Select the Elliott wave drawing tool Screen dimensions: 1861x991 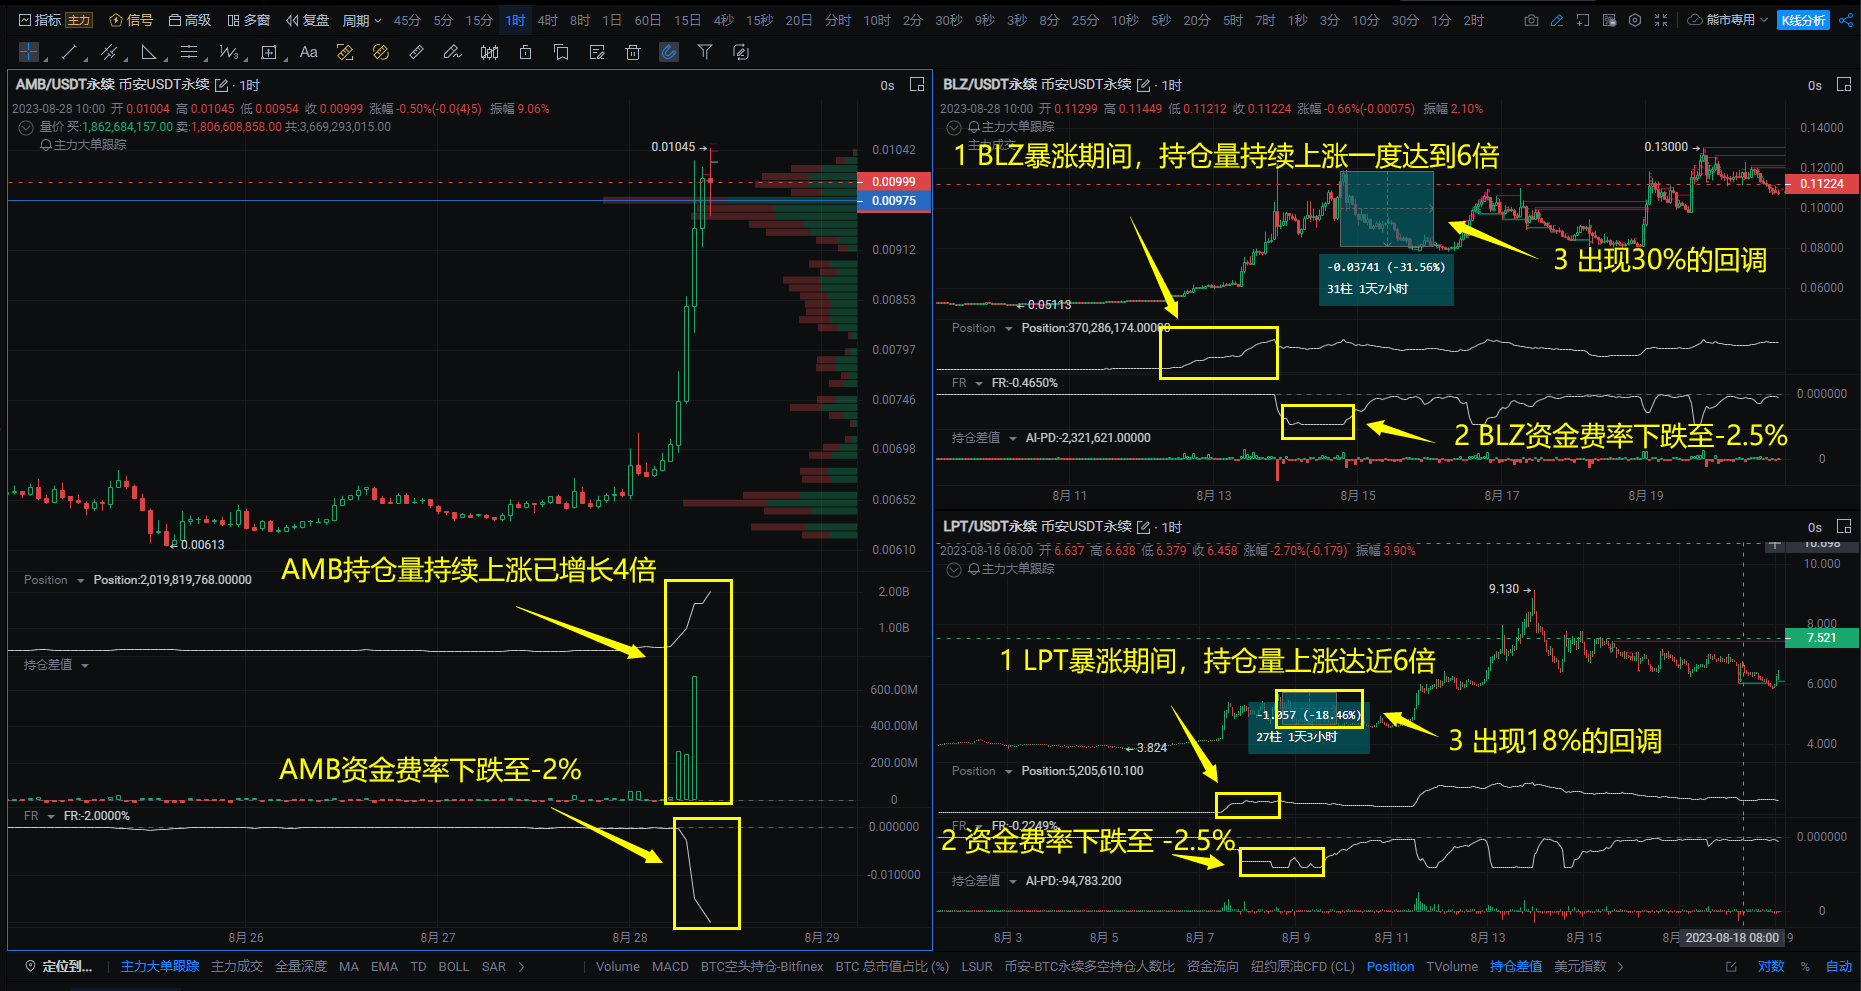[x=229, y=52]
